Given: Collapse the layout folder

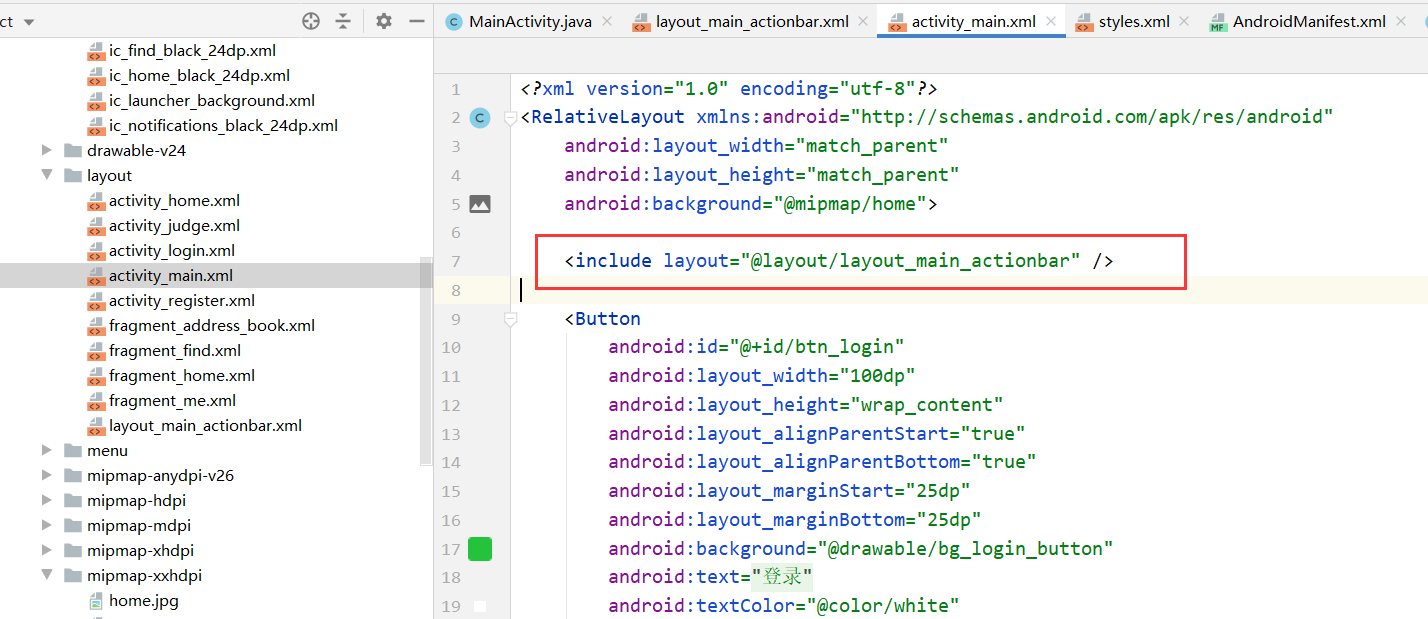Looking at the screenshot, I should pyautogui.click(x=46, y=175).
